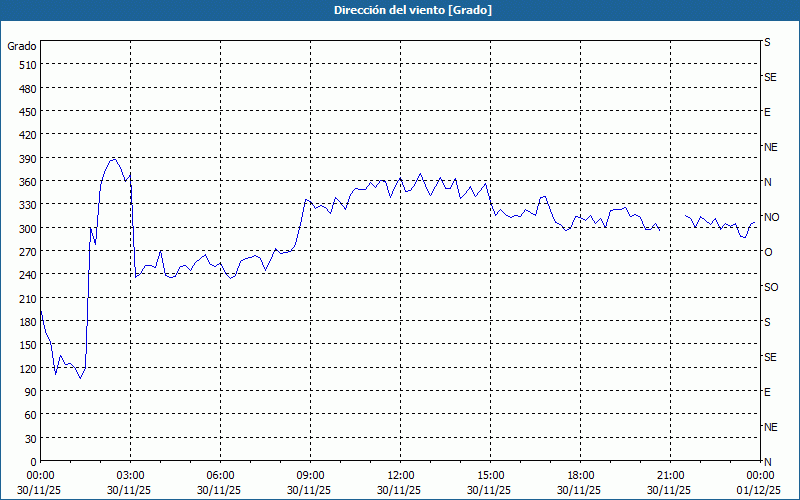Select the 0 value on the degree axis
Image resolution: width=800 pixels, height=500 pixels.
pos(34,462)
